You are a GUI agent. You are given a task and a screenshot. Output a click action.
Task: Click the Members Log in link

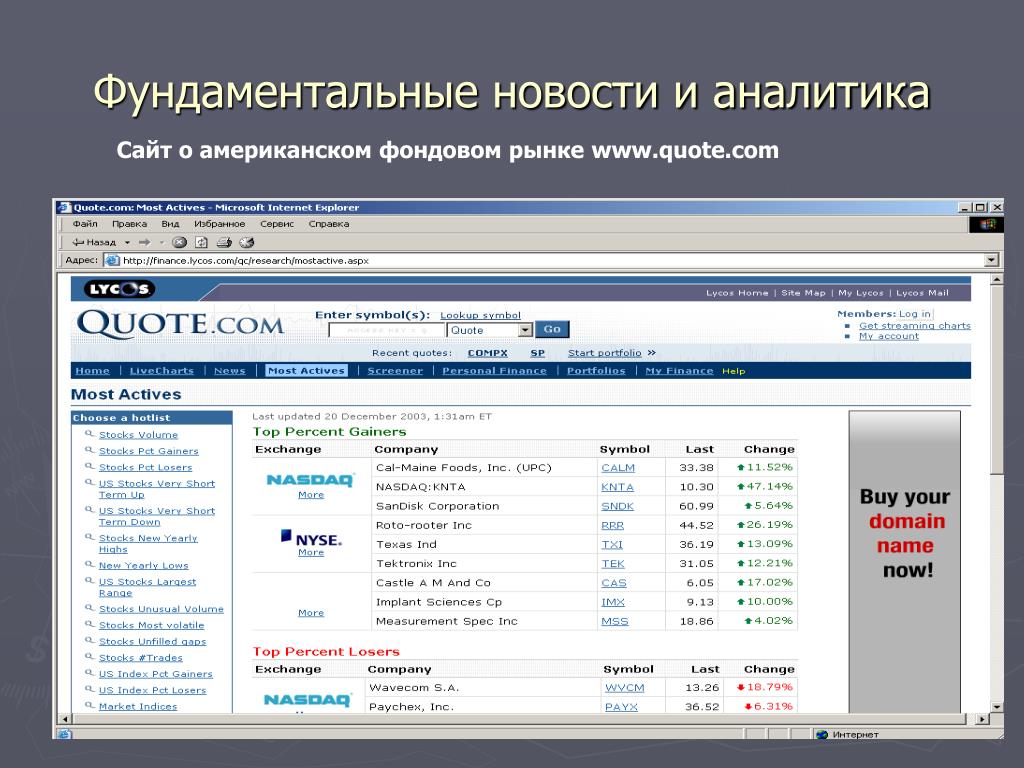point(914,314)
